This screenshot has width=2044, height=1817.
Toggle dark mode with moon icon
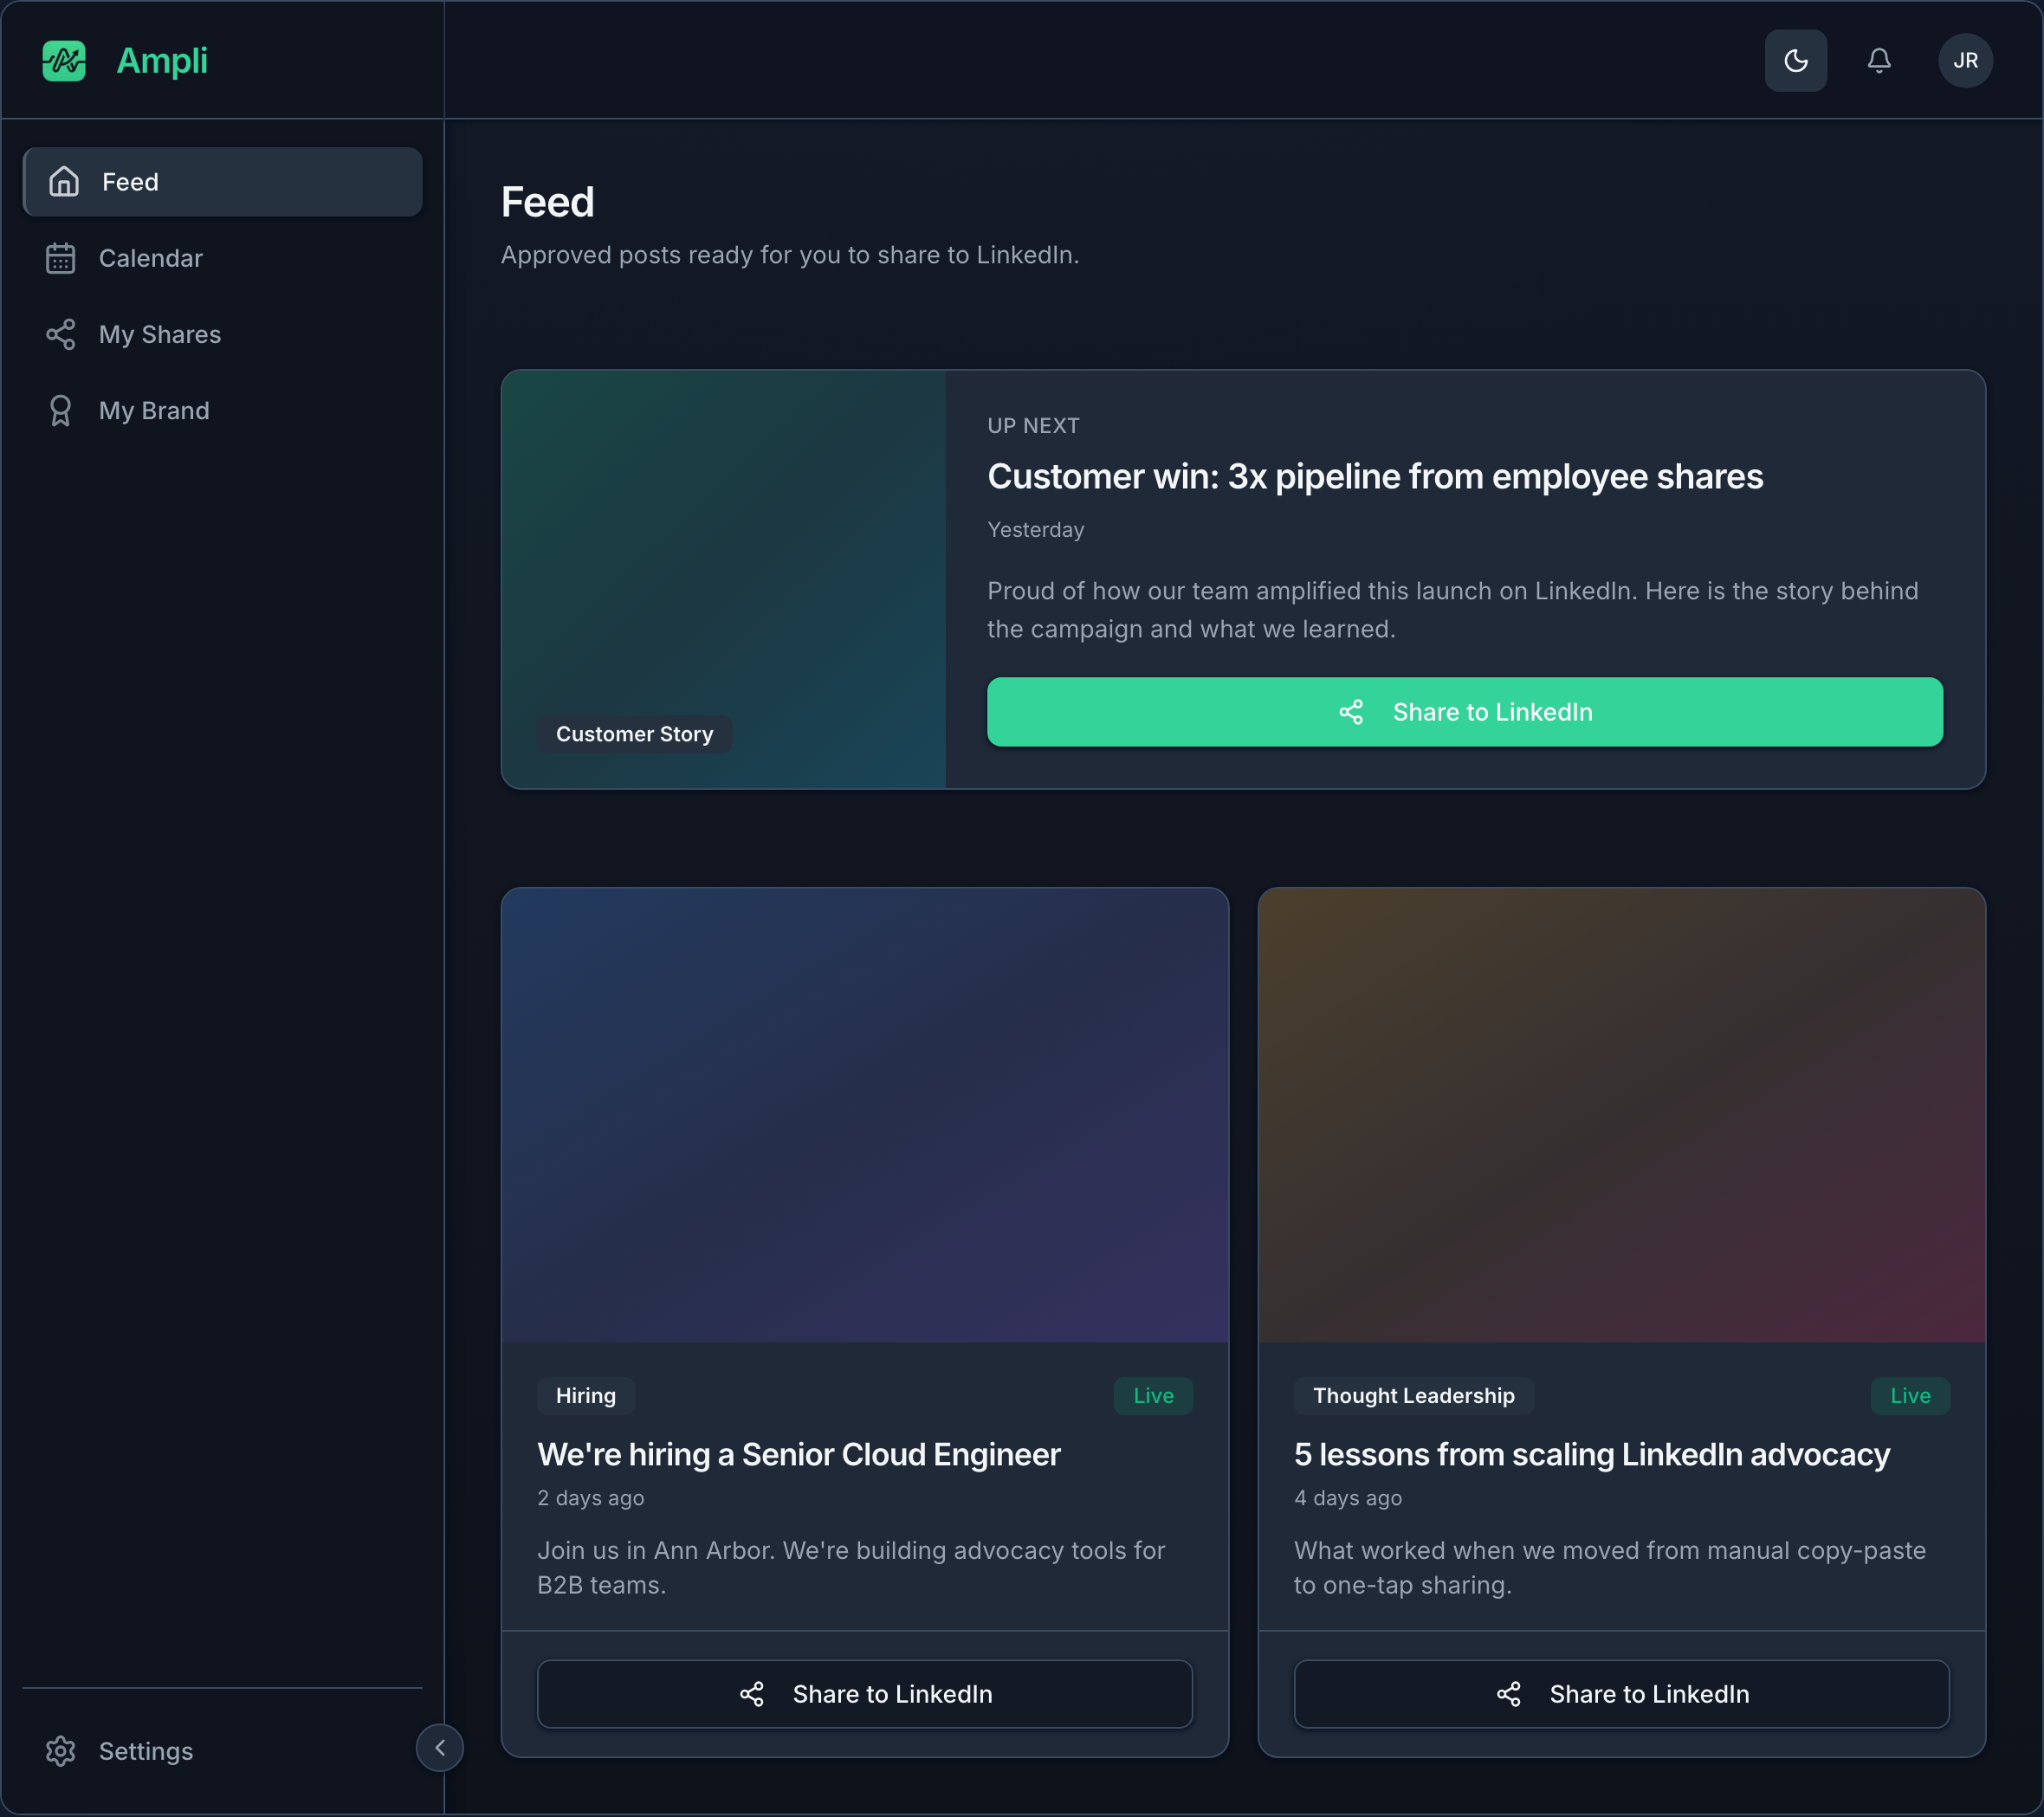[x=1795, y=60]
